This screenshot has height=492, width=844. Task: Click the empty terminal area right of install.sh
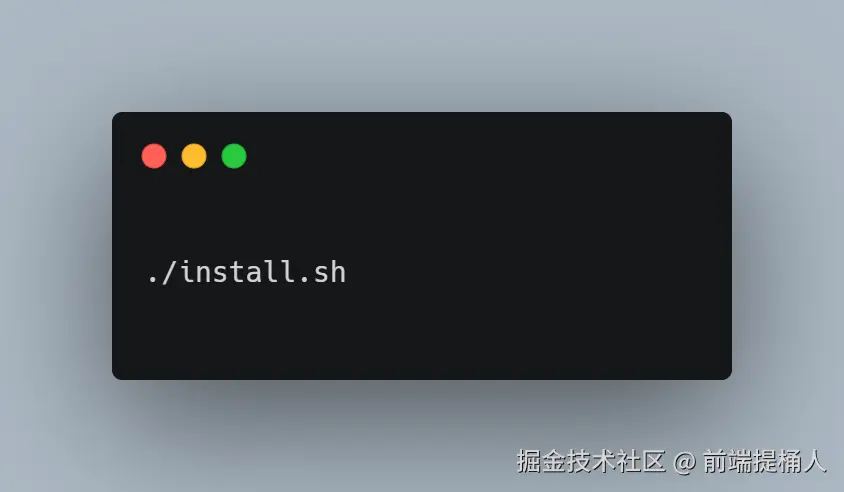tap(538, 272)
